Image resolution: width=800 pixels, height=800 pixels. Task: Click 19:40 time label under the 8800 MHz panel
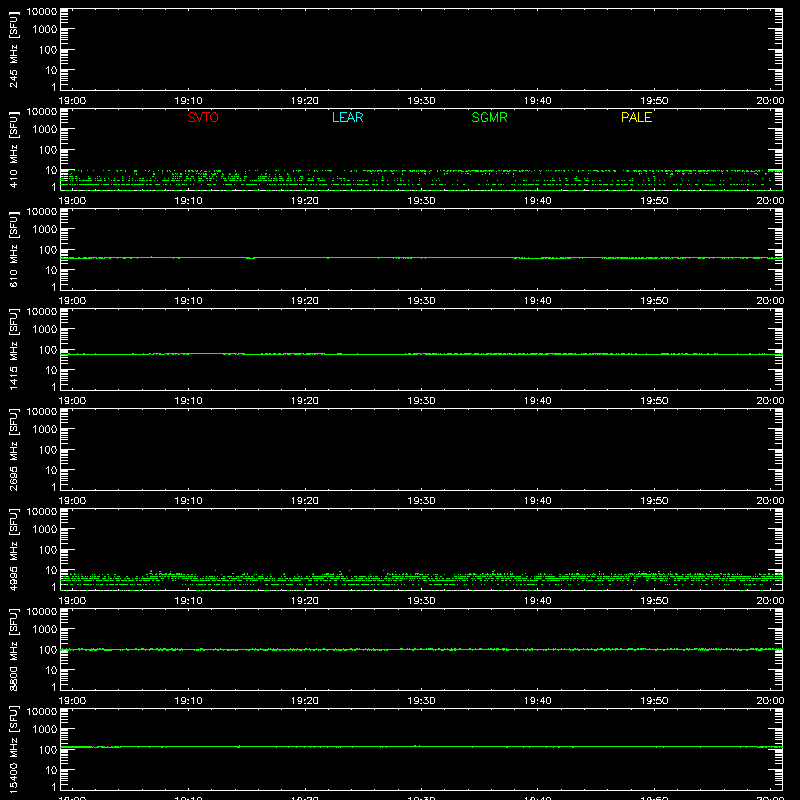tap(538, 701)
